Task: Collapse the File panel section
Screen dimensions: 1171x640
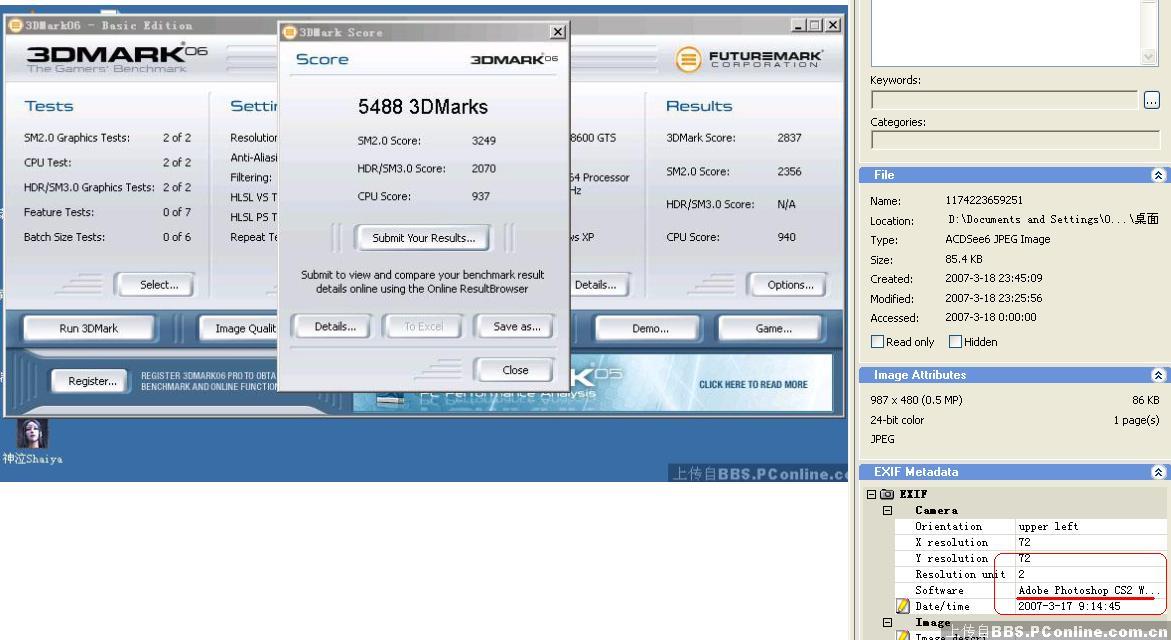Action: [x=1158, y=175]
